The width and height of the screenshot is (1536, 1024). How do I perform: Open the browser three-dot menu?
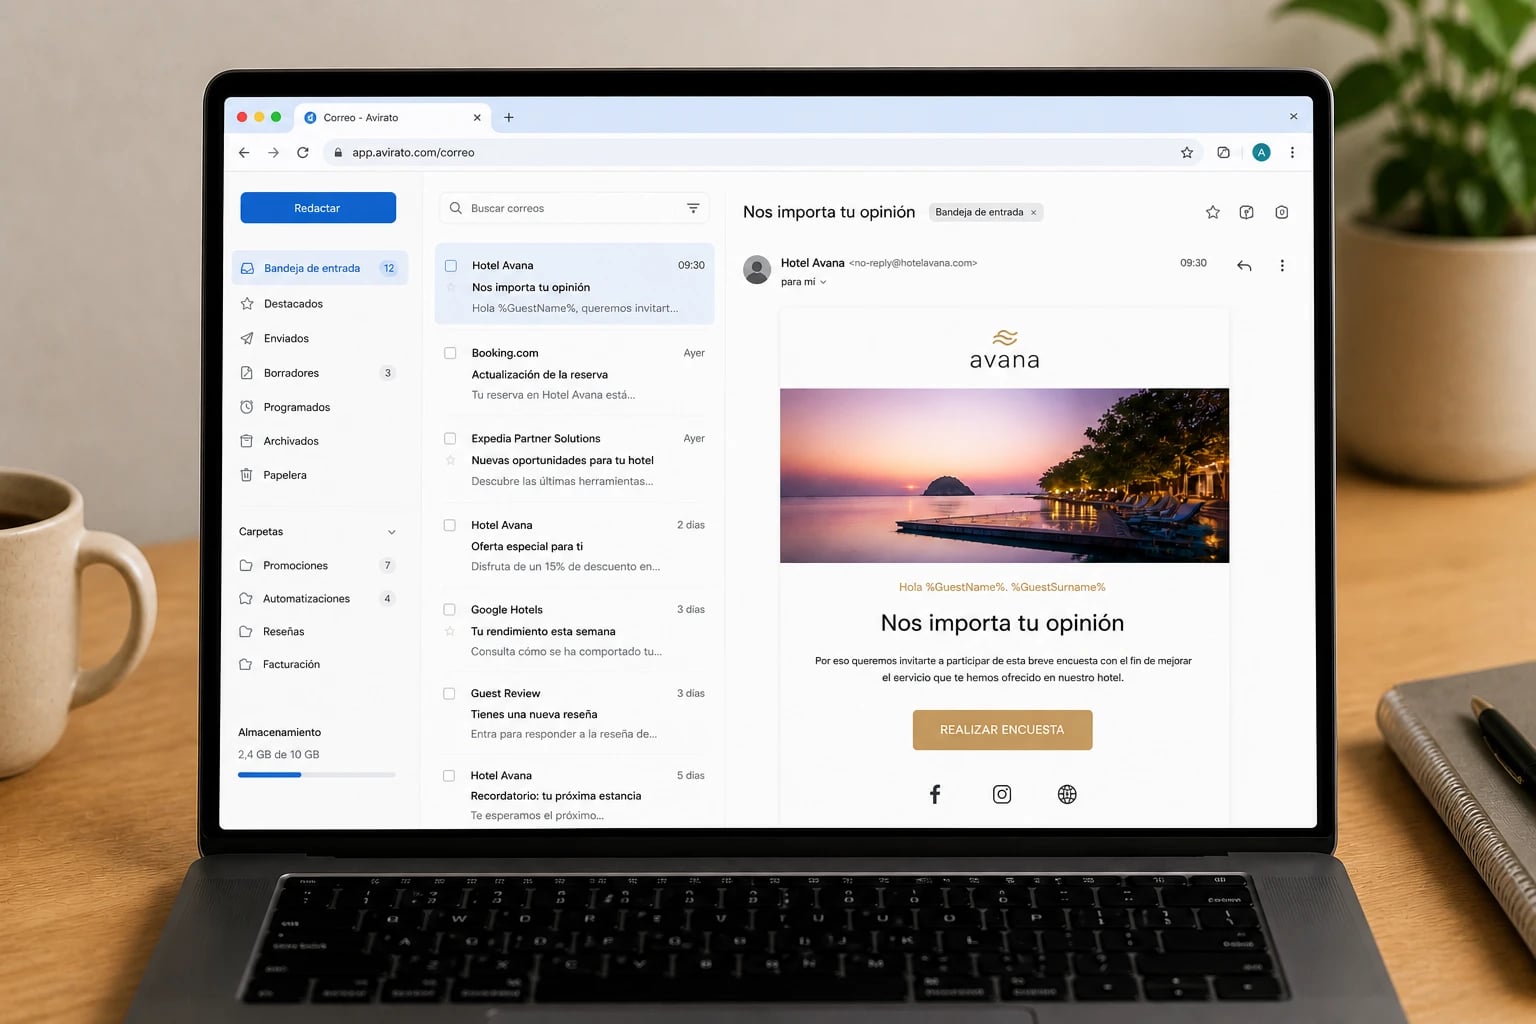[x=1292, y=153]
